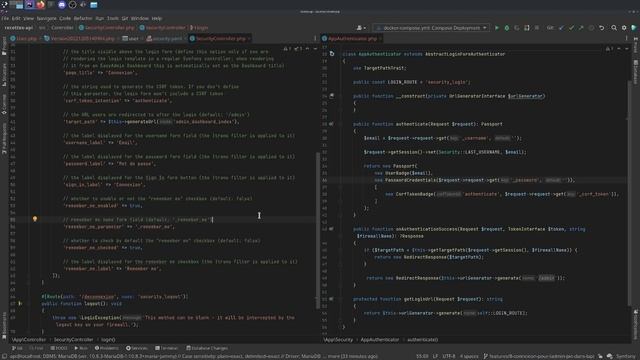Screen dimensions: 640x360
Task: Toggle the Terminal tool window button
Action: pyautogui.click(x=167, y=348)
